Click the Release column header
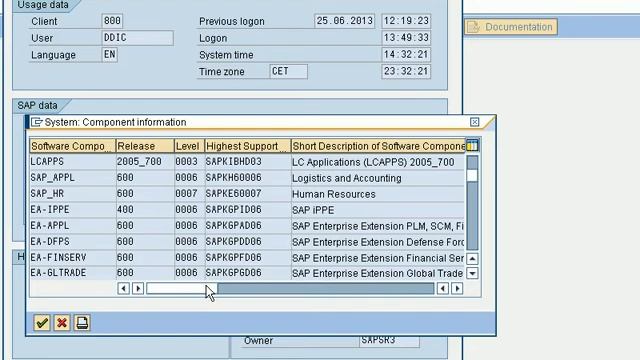 [145, 146]
